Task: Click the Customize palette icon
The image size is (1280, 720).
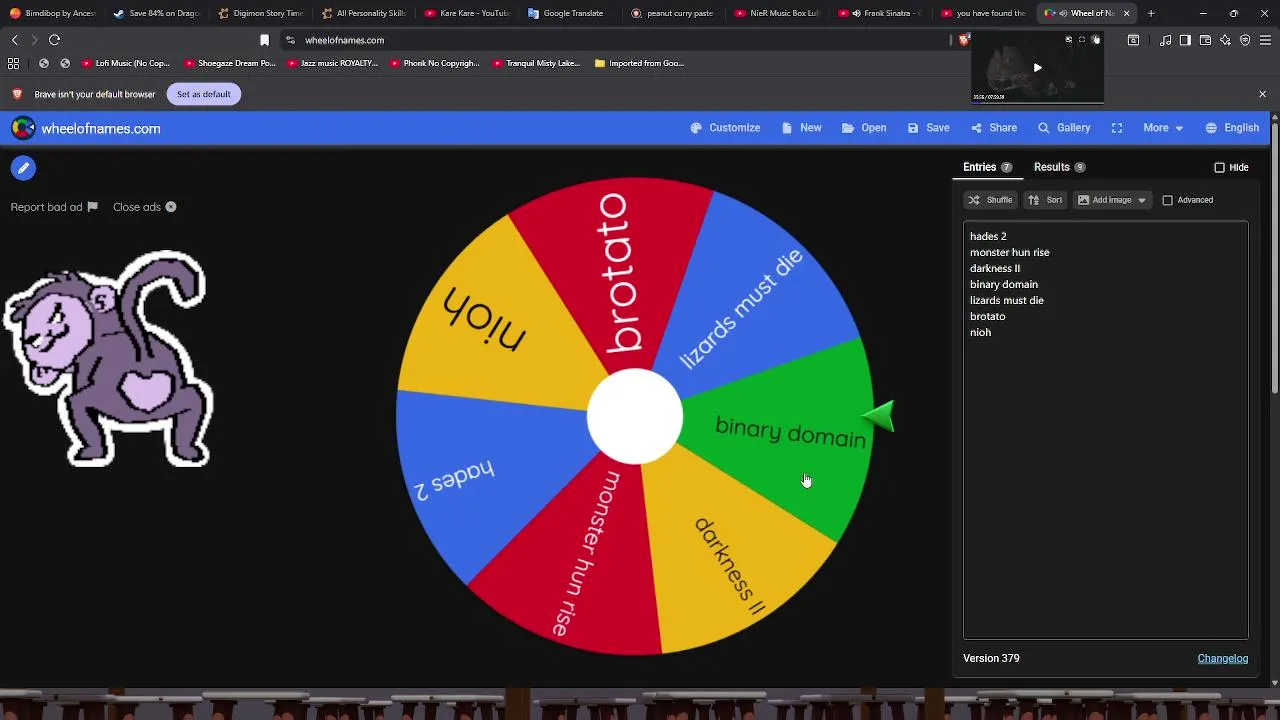Action: click(697, 128)
